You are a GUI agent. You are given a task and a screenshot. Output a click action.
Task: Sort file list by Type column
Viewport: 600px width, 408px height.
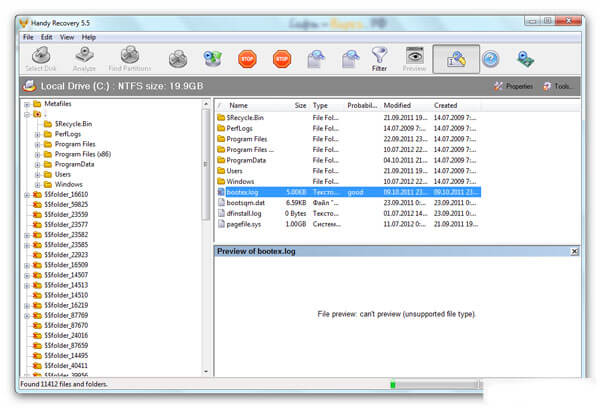320,105
